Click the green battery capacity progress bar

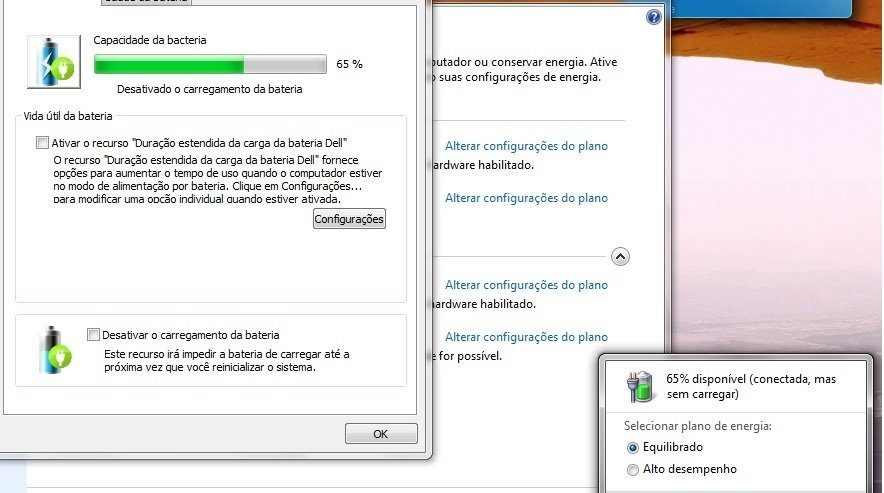coord(210,64)
